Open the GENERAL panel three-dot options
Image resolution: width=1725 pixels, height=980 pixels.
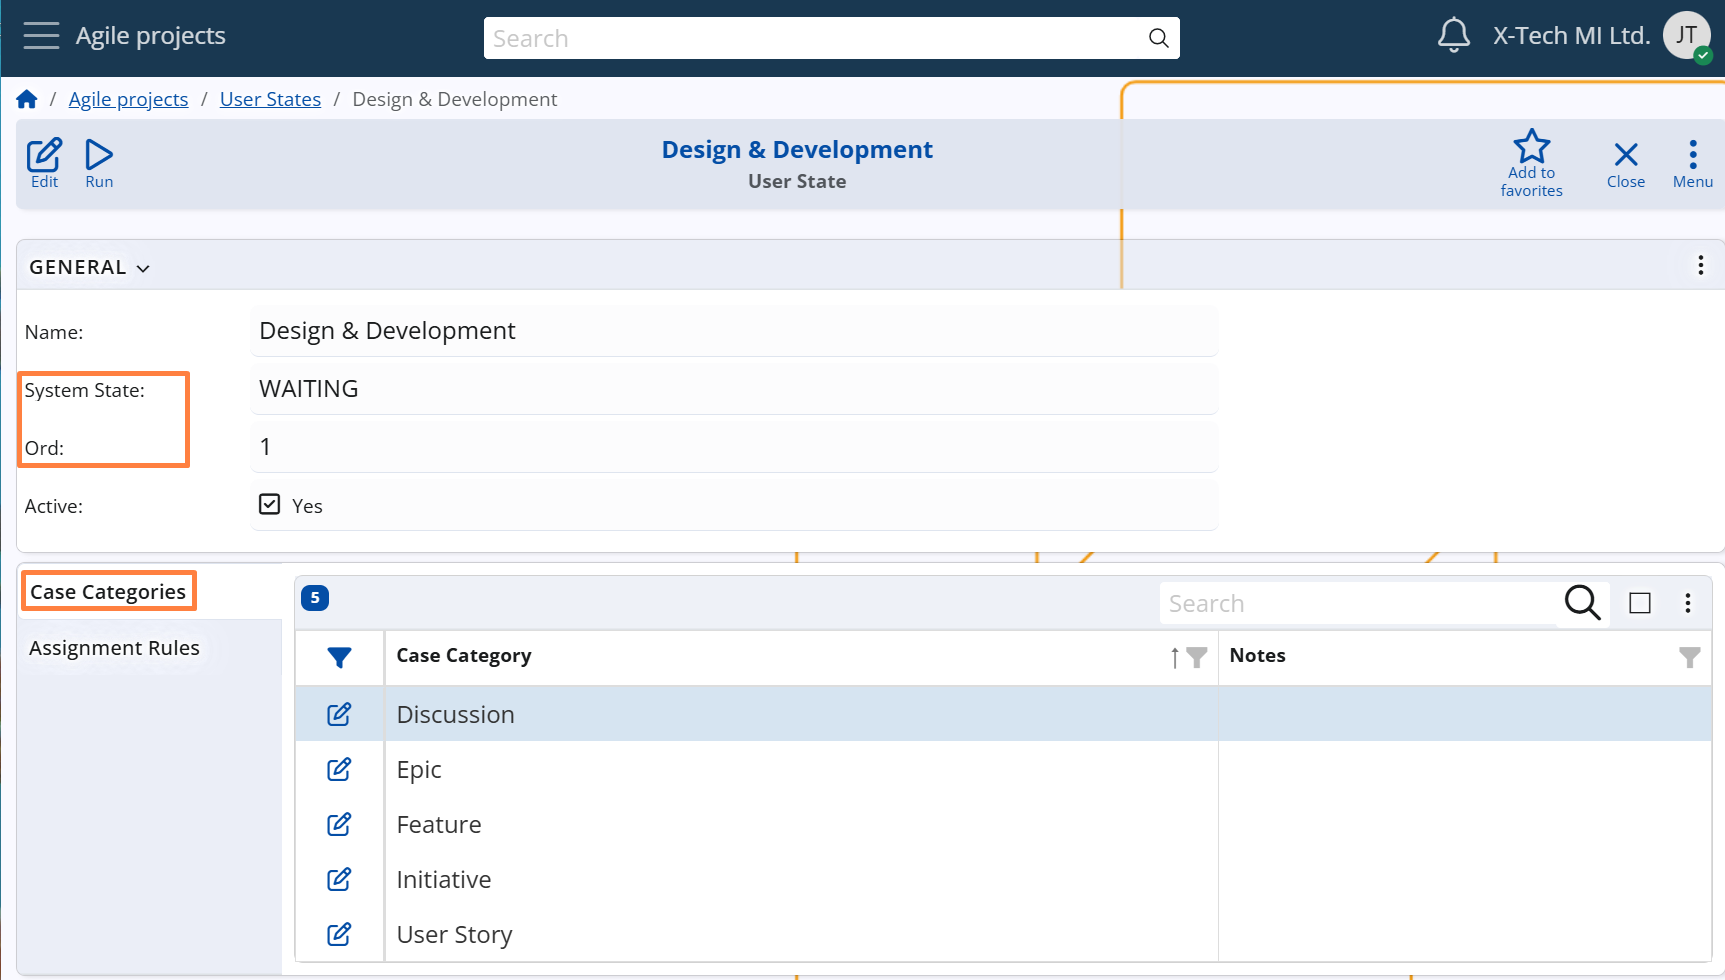pos(1700,265)
